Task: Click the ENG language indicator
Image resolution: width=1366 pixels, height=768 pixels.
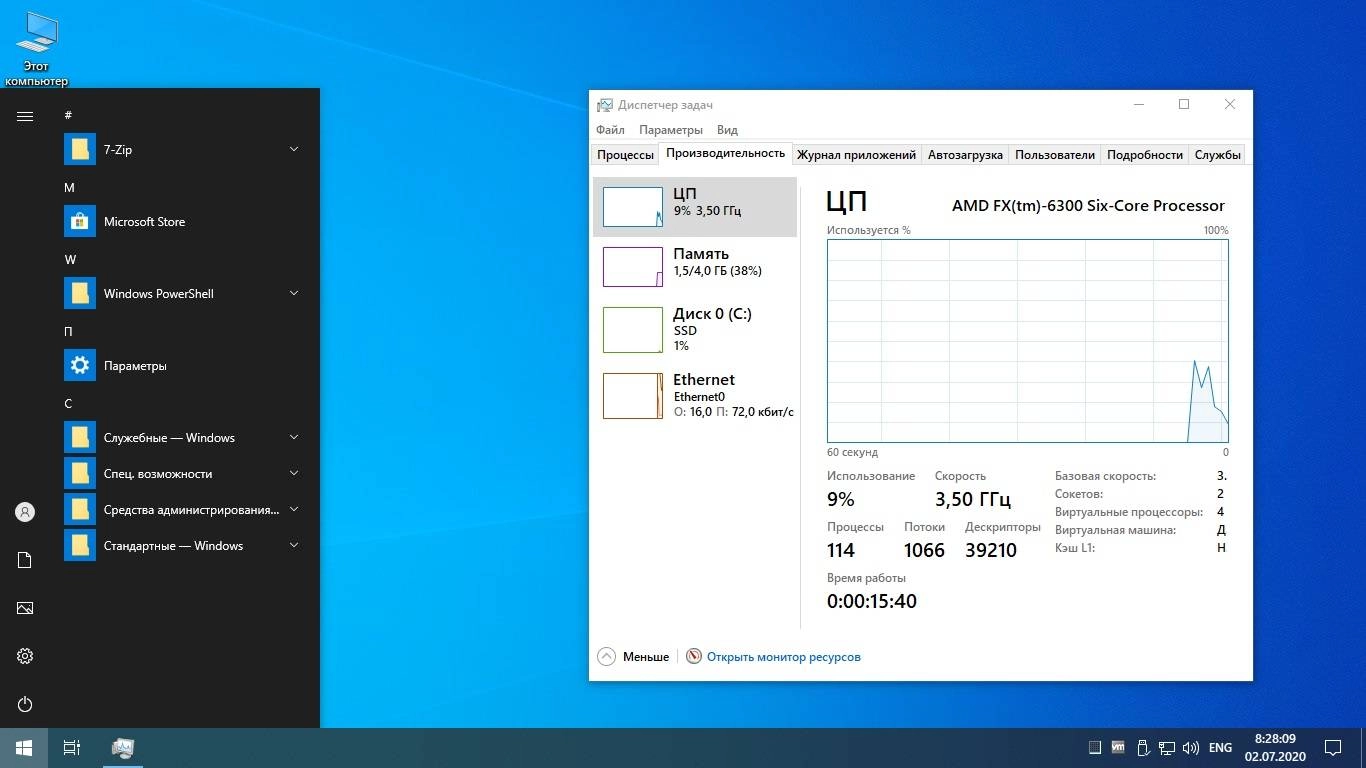Action: [1220, 748]
